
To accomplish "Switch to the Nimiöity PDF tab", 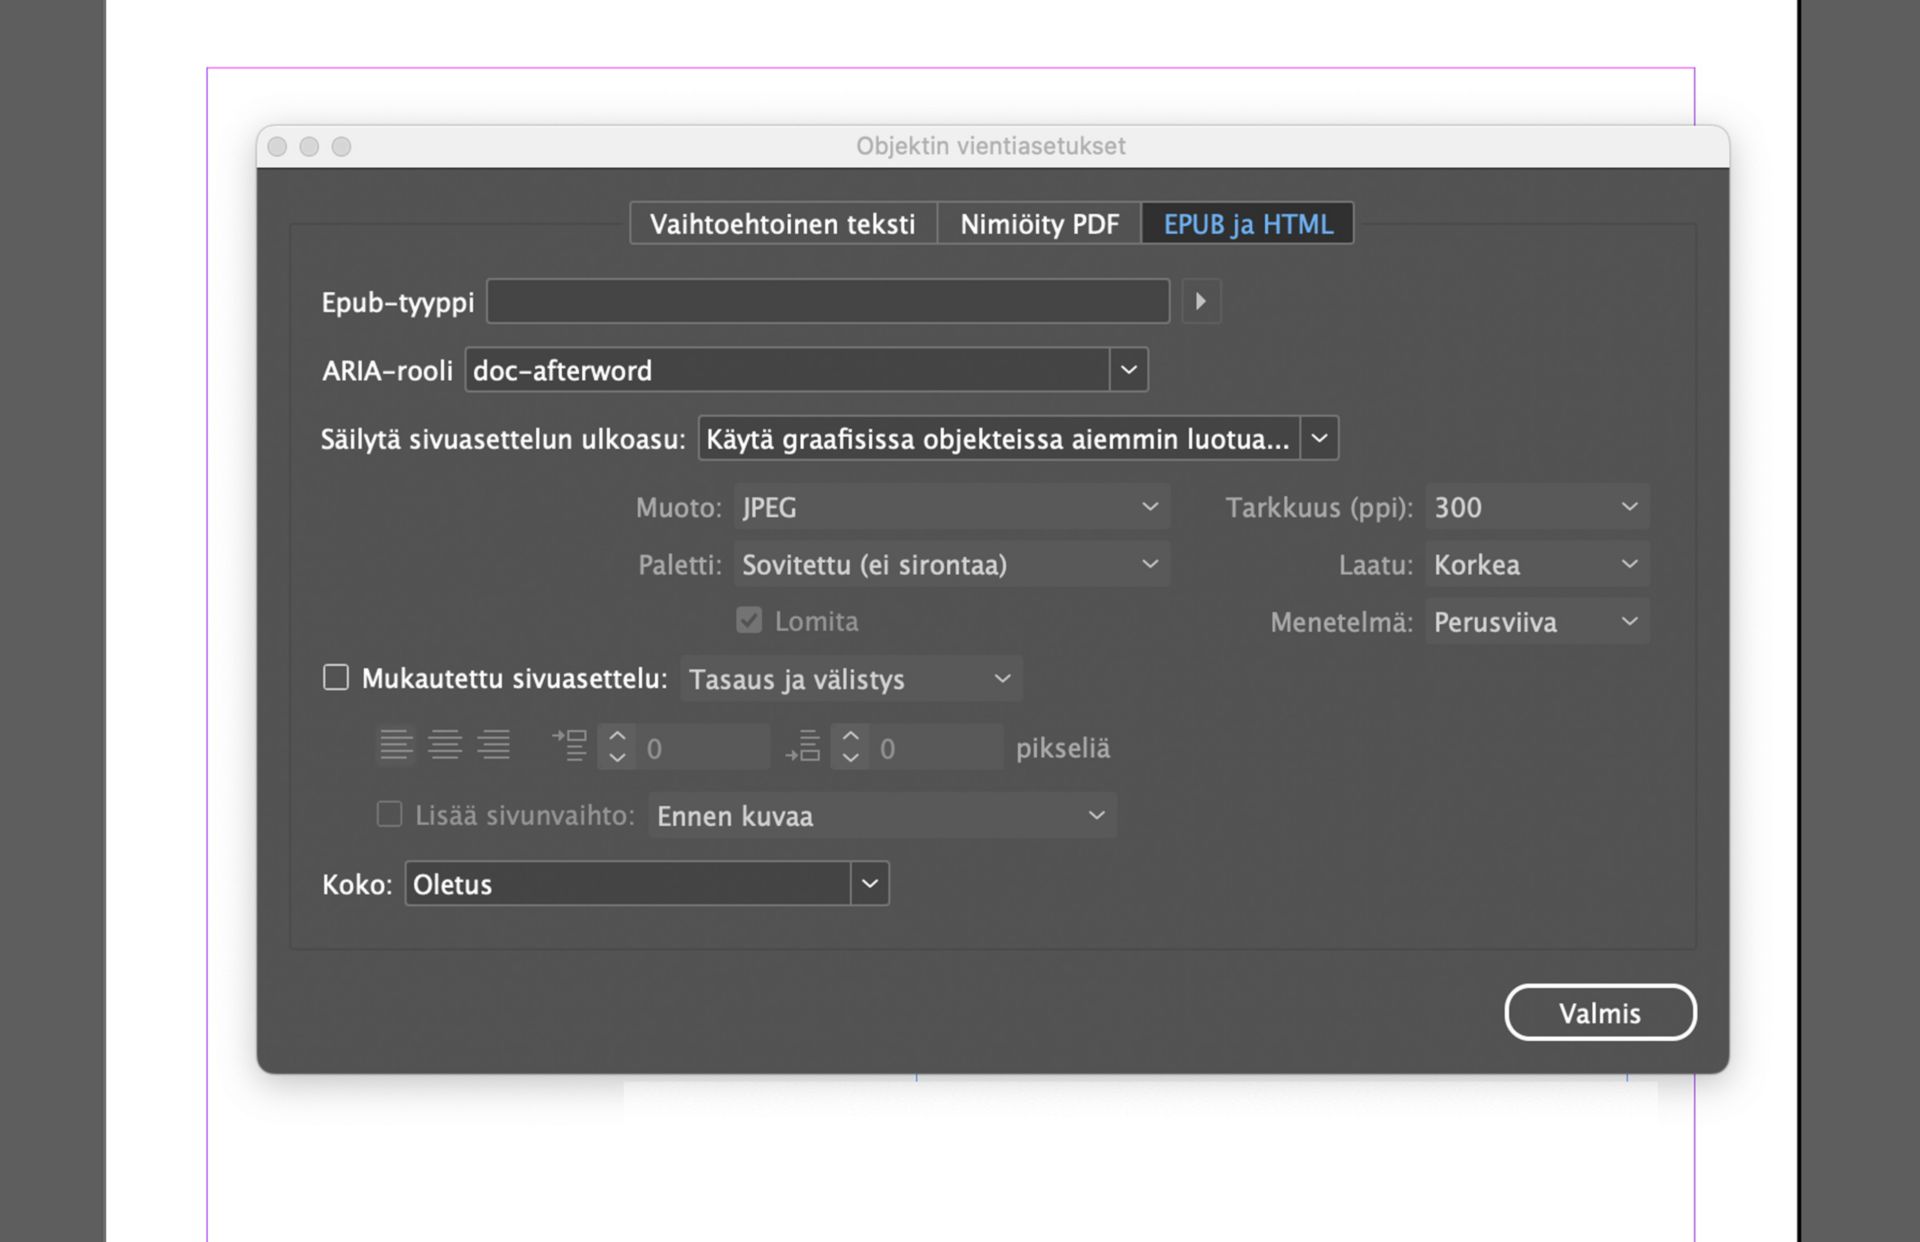I will (x=1038, y=223).
